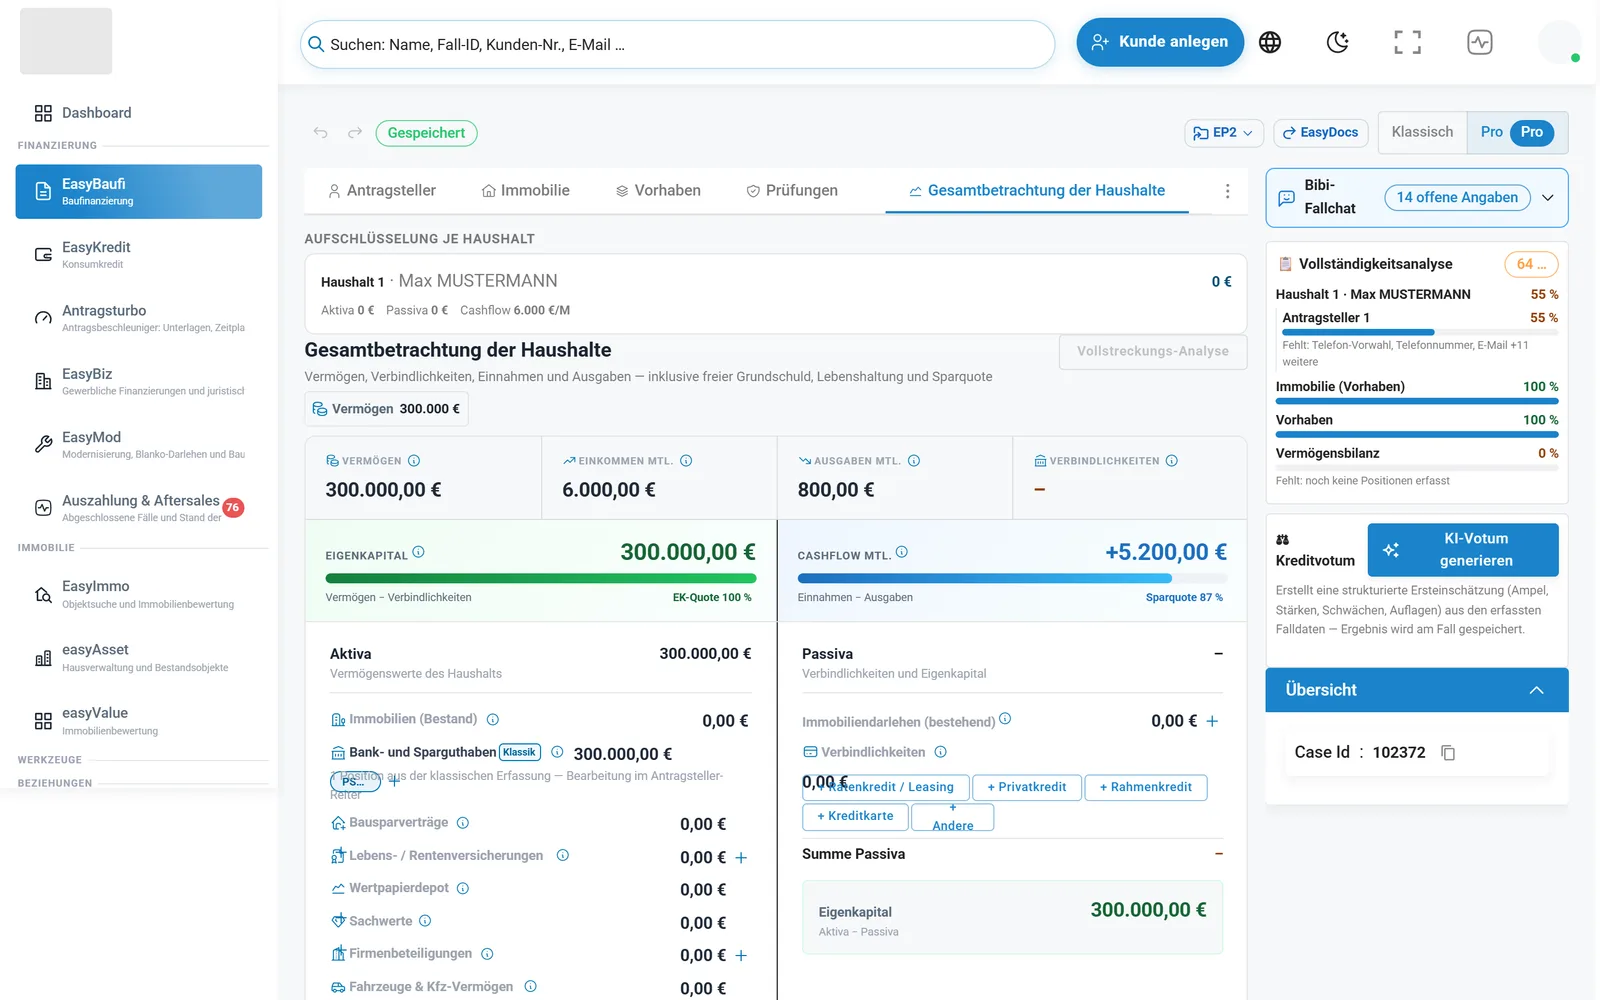Viewport: 1600px width, 1000px height.
Task: Add Immobiliendarlehen (bestehend) plus icon
Action: (x=1212, y=721)
